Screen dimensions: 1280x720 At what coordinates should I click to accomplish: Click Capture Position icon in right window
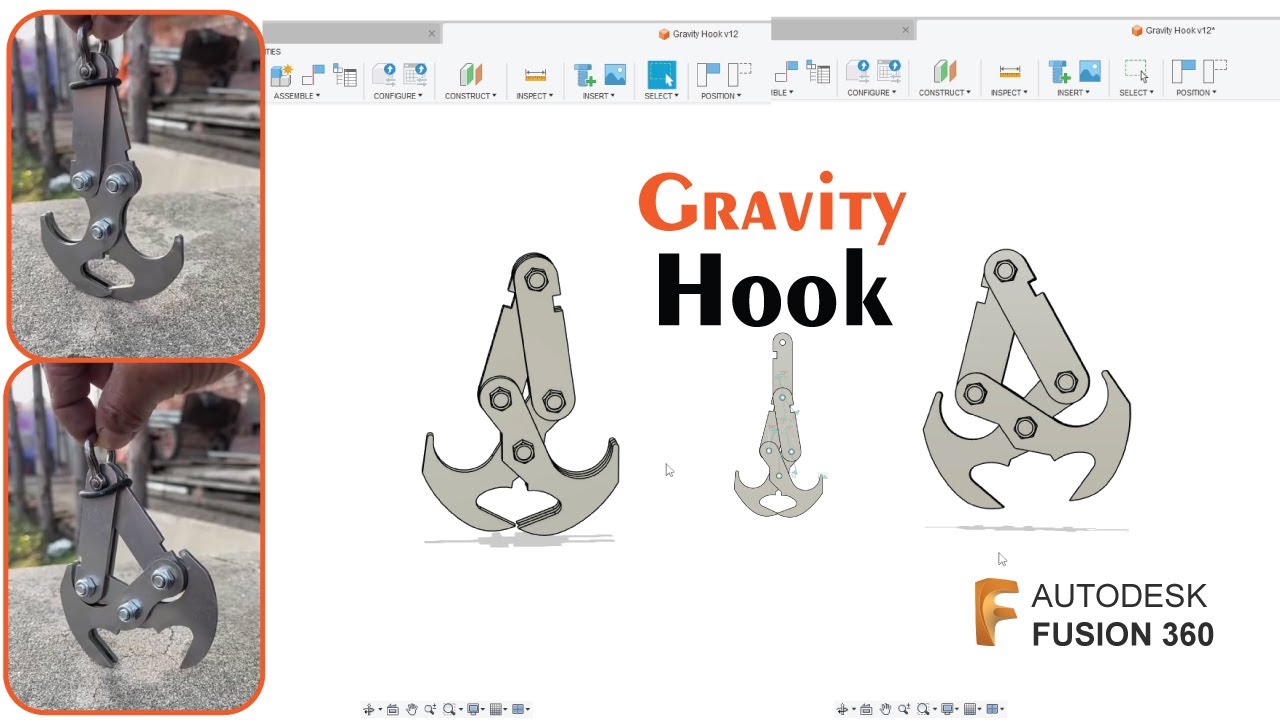1183,71
